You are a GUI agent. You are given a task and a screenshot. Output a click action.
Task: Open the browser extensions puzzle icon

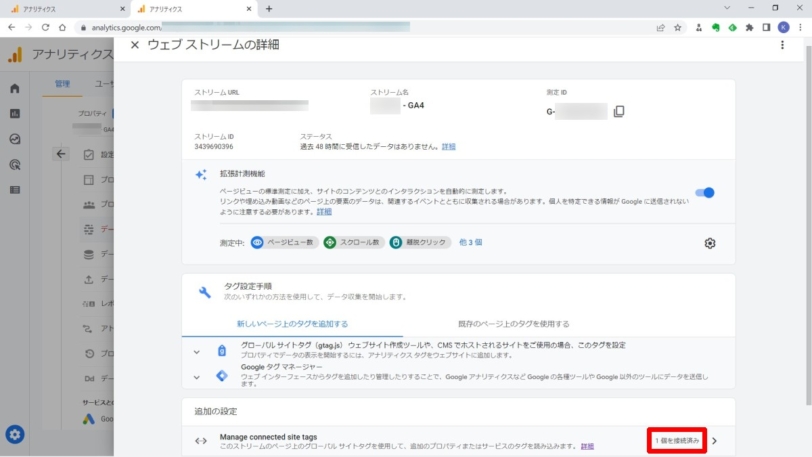749,27
